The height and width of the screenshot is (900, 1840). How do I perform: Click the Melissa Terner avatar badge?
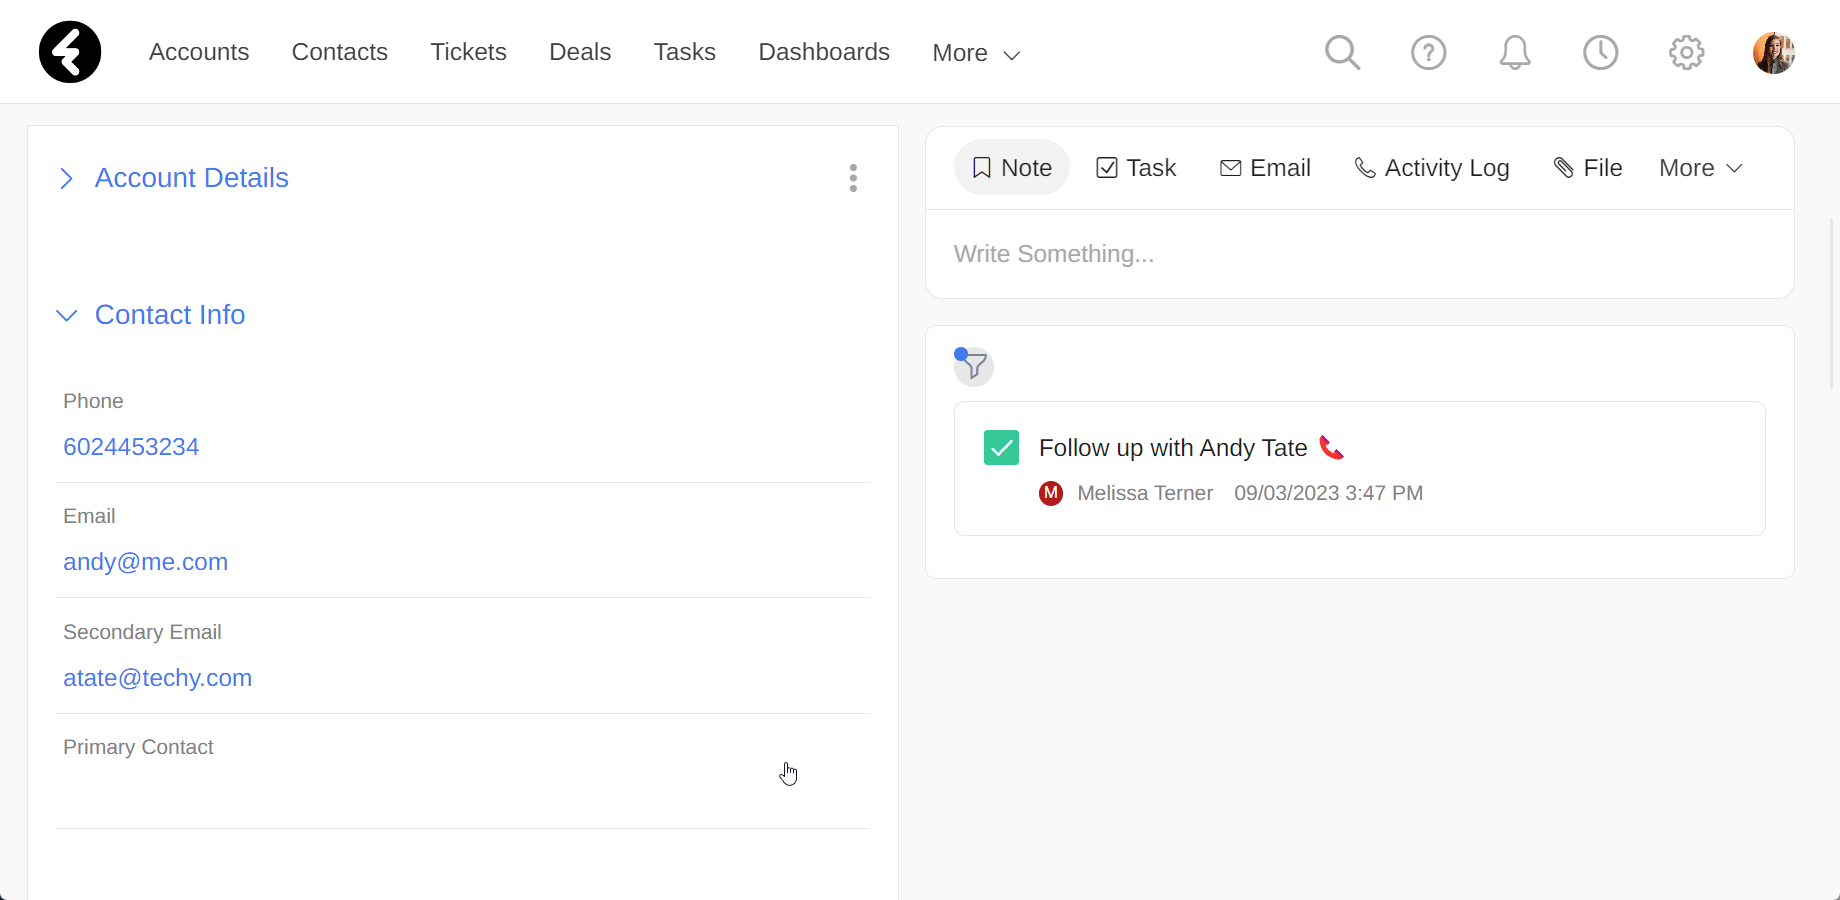pos(1051,493)
